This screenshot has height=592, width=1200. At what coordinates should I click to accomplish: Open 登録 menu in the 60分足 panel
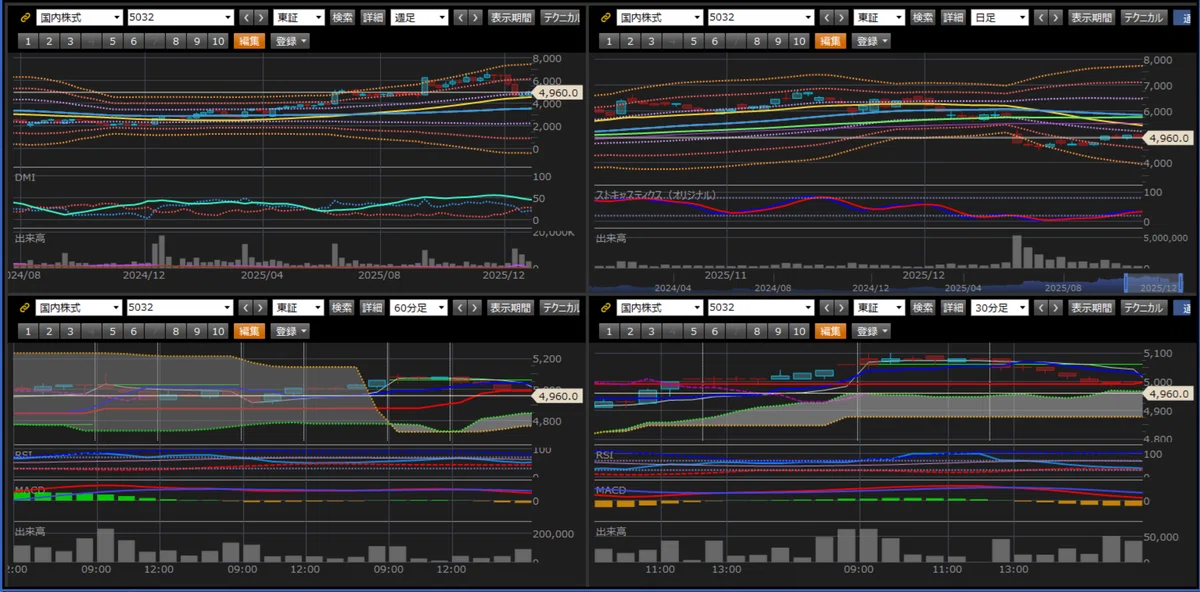290,331
